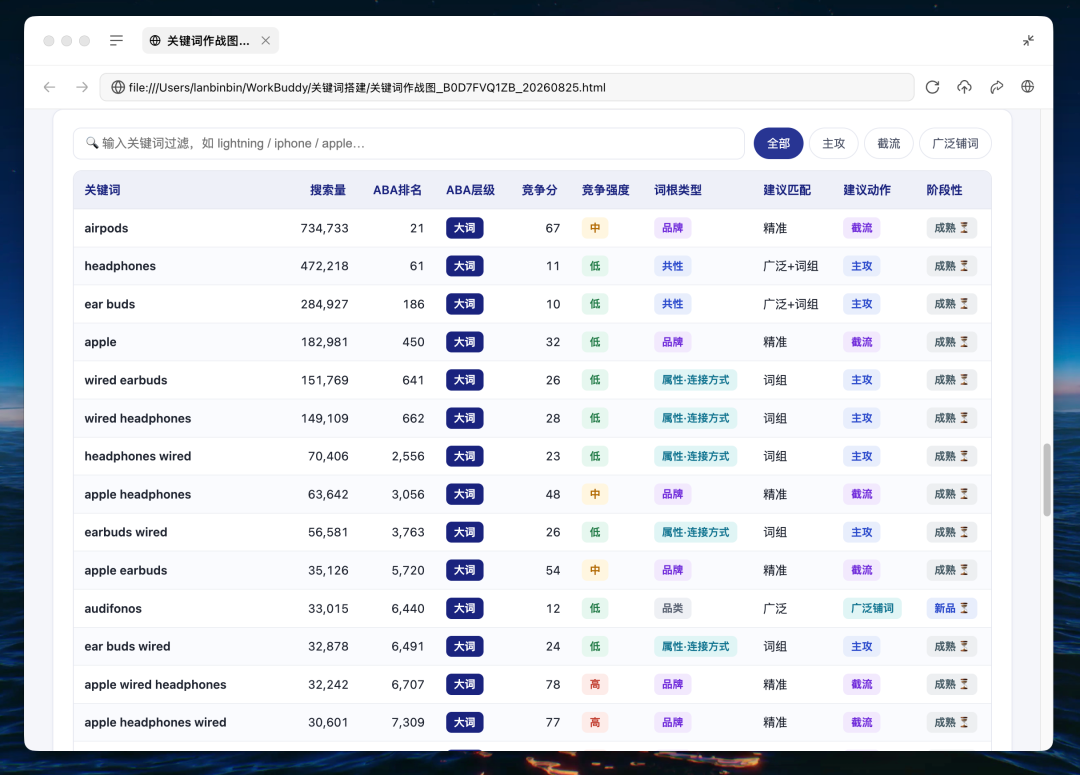Click the keyword filter search box
1080x775 pixels.
tap(408, 143)
